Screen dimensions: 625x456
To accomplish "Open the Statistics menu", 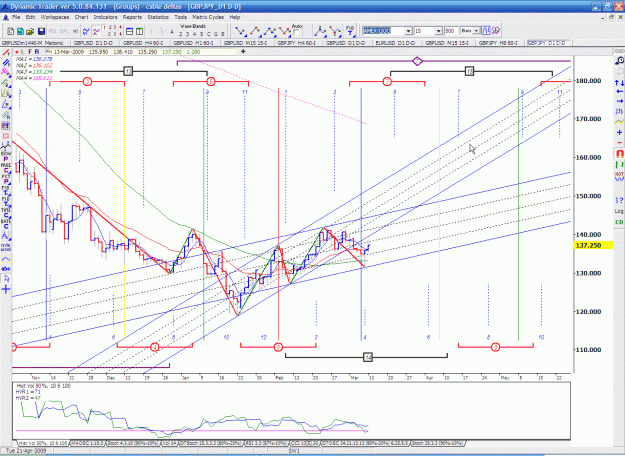I will tap(158, 17).
